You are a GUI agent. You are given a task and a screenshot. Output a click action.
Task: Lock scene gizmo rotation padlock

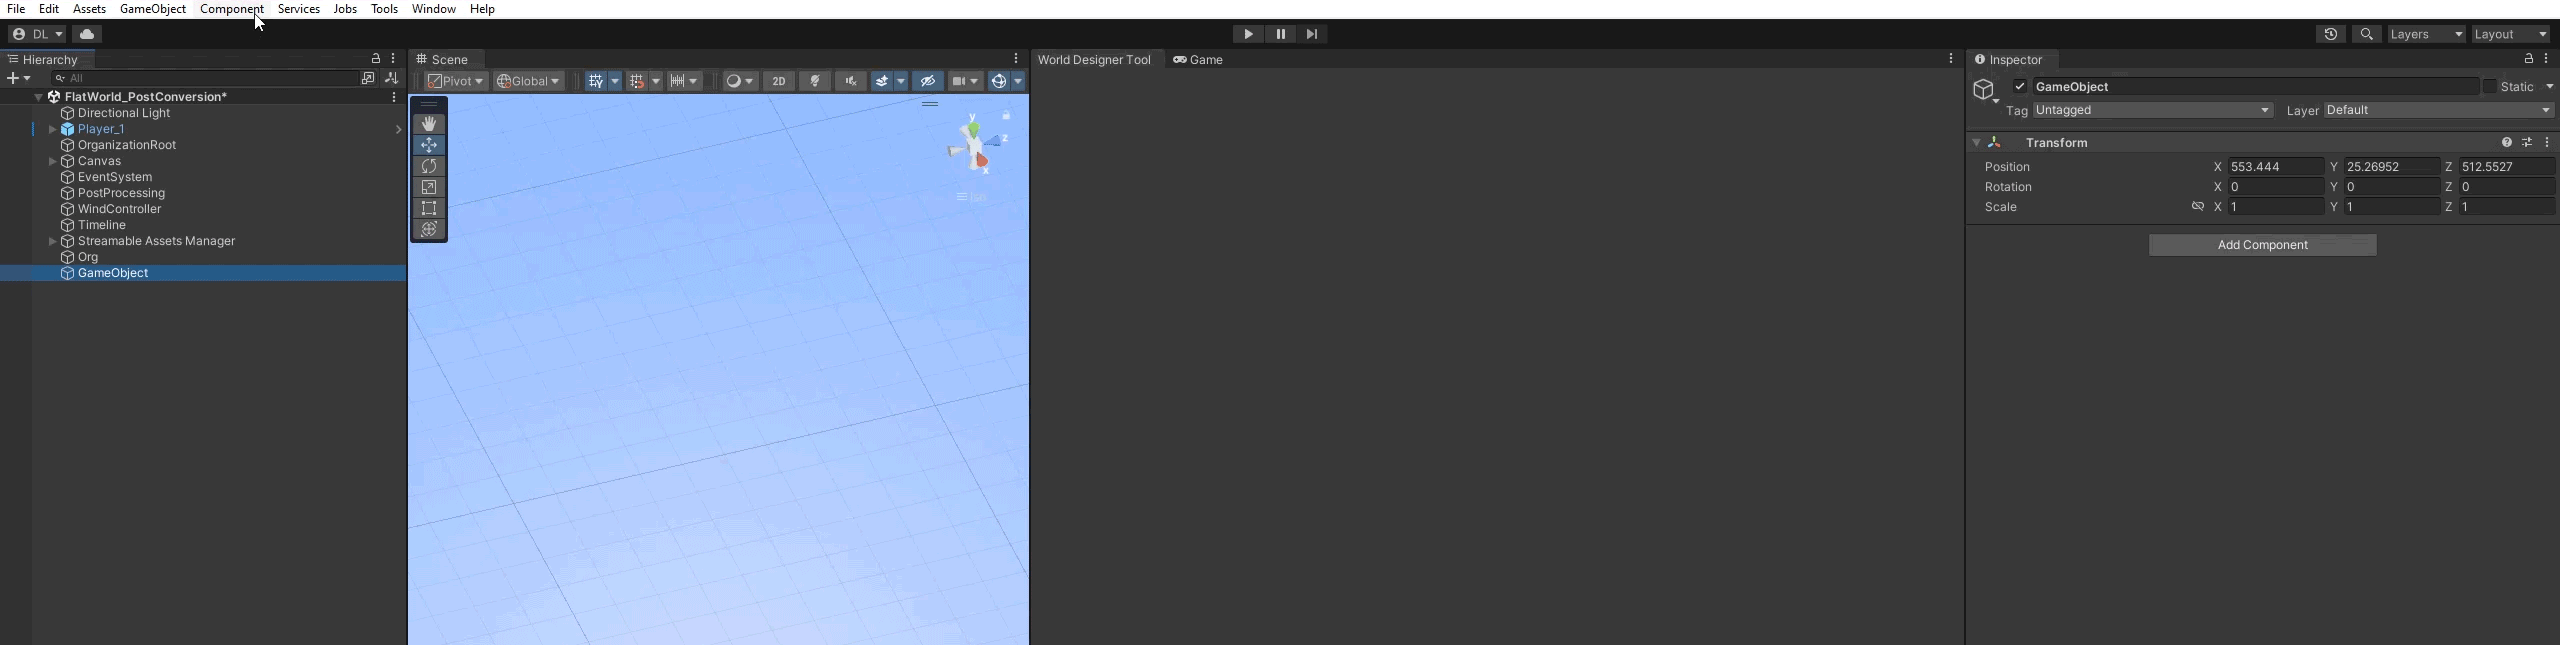point(1006,116)
